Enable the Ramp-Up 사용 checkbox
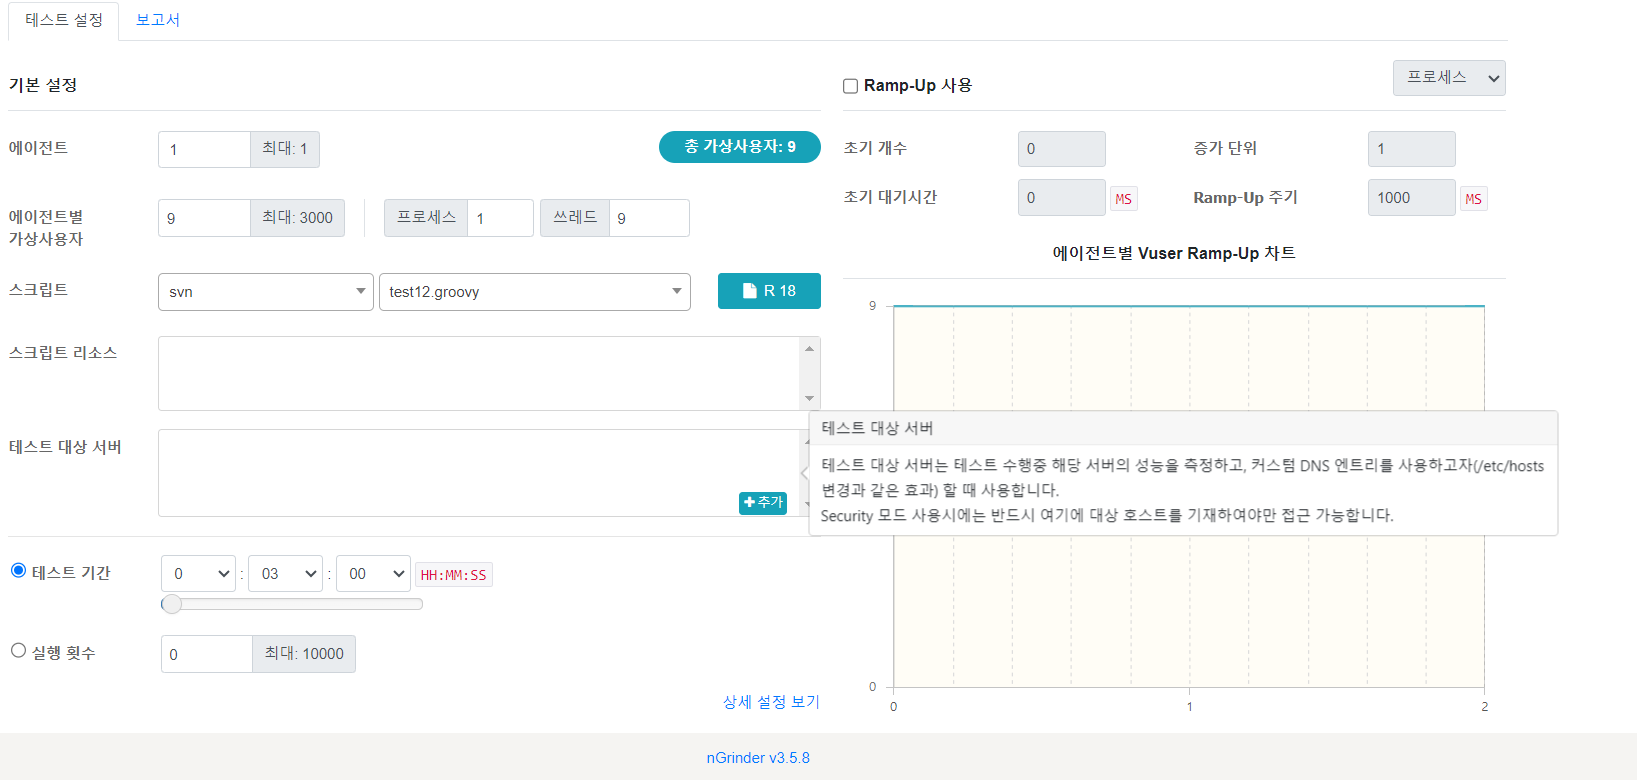Screen dimensions: 1637x780 850,86
